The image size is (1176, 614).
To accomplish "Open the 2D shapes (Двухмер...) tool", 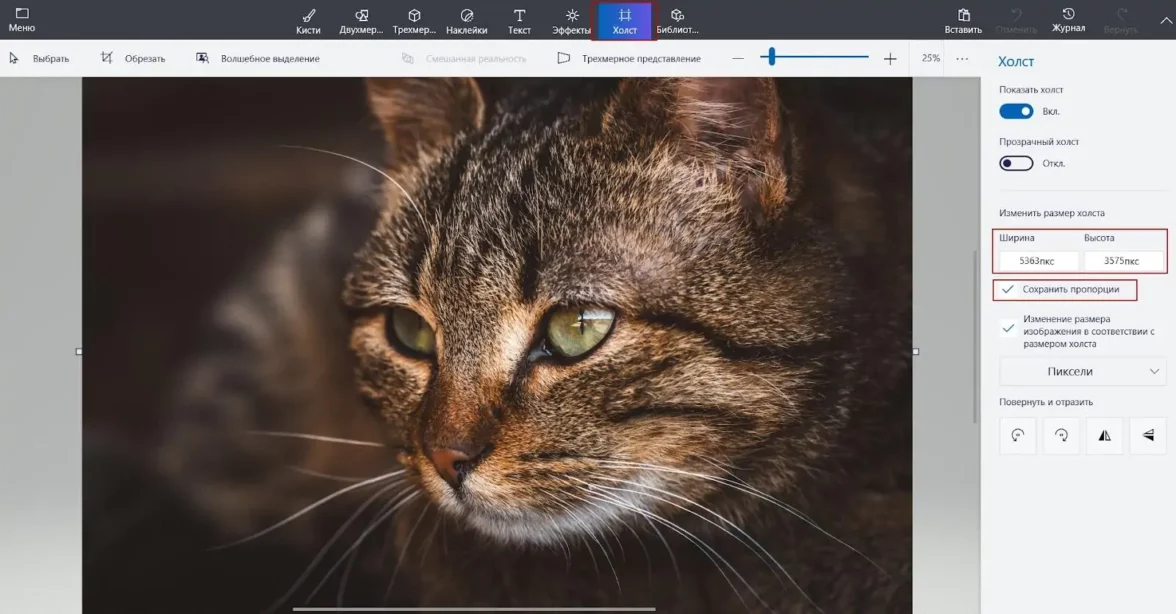I will click(361, 20).
